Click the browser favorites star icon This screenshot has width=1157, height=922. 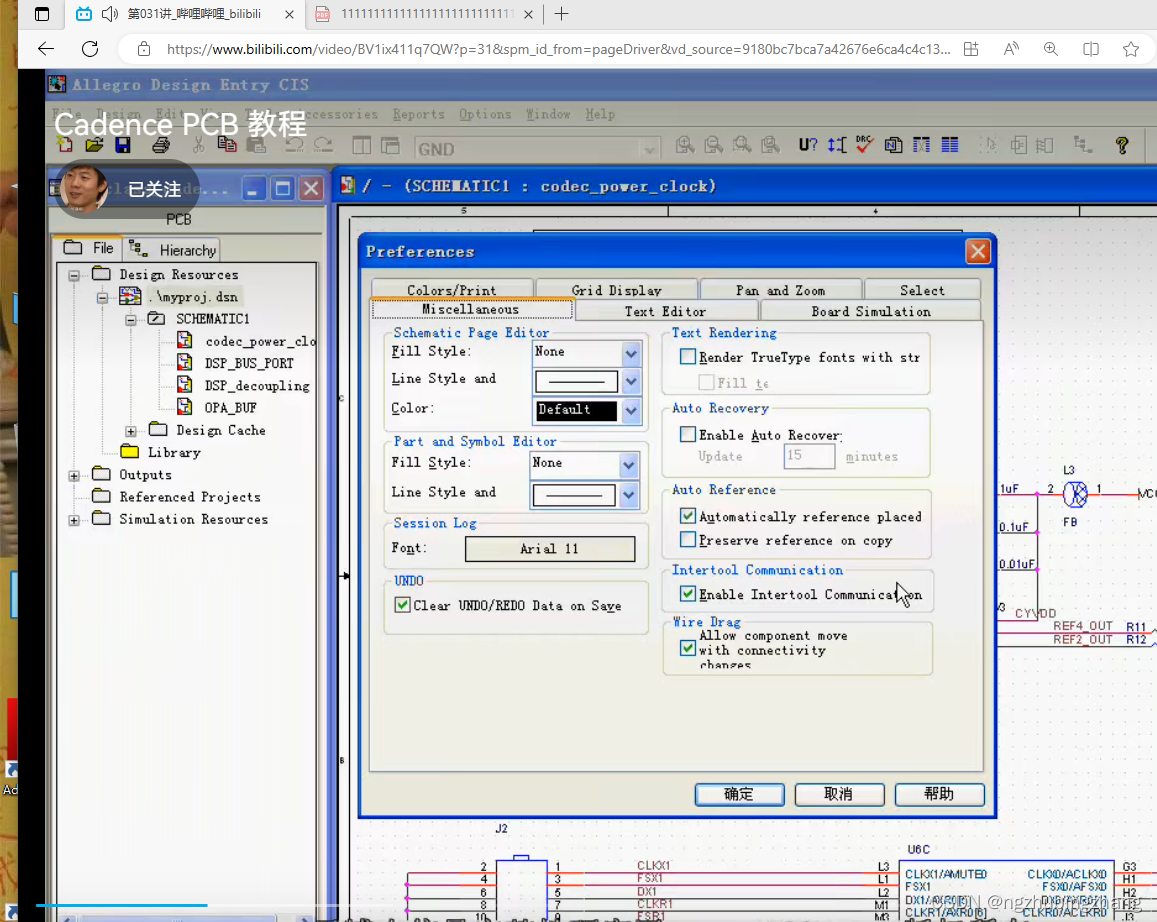click(x=1130, y=49)
